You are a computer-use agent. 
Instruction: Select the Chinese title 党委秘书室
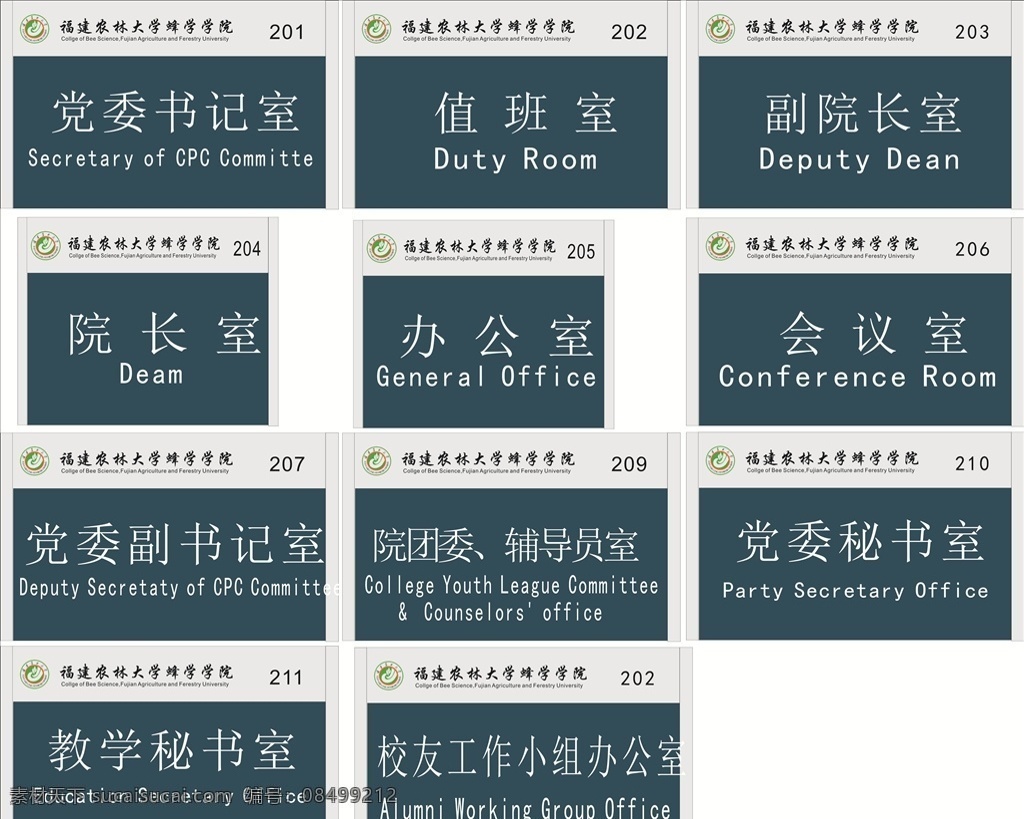point(860,541)
